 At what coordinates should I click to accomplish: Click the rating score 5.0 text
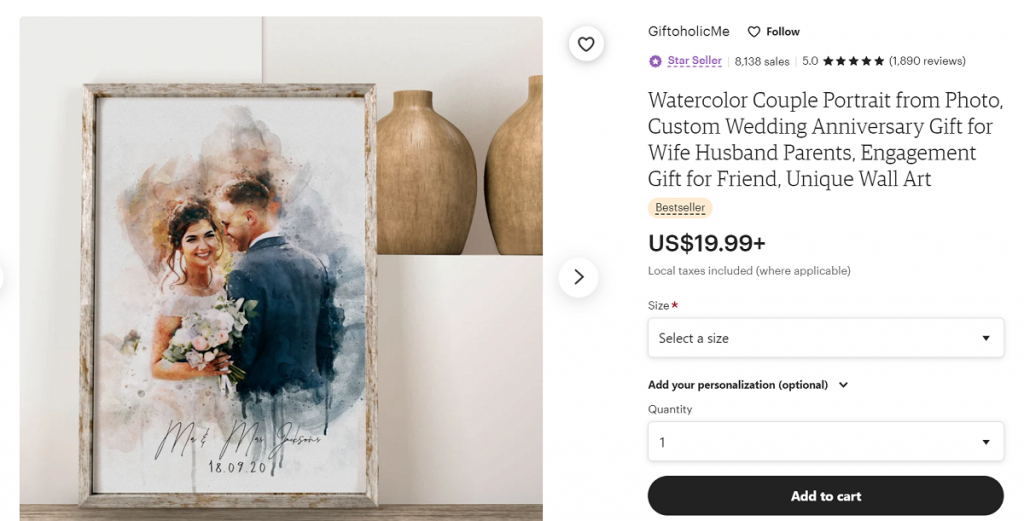pyautogui.click(x=810, y=61)
